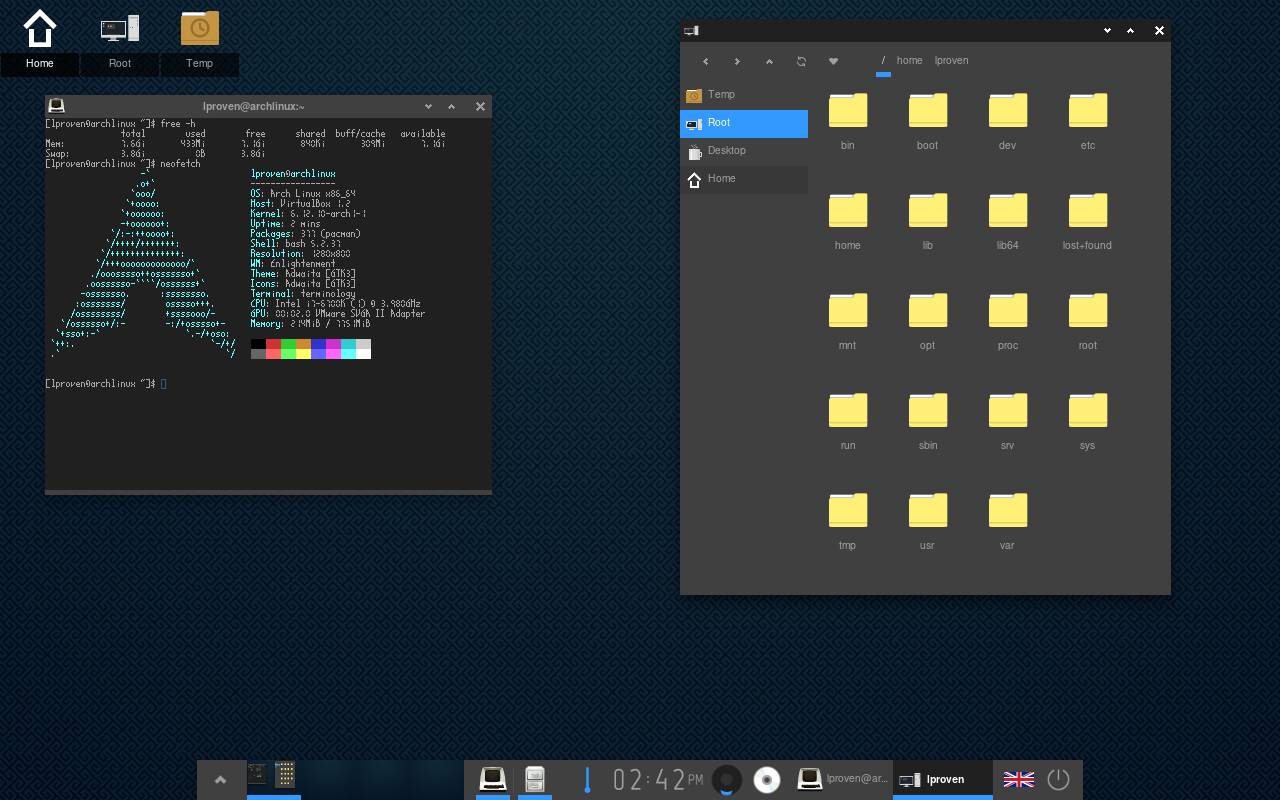Click the temperature gauge in shelf
This screenshot has width=1280, height=800.
[x=587, y=780]
